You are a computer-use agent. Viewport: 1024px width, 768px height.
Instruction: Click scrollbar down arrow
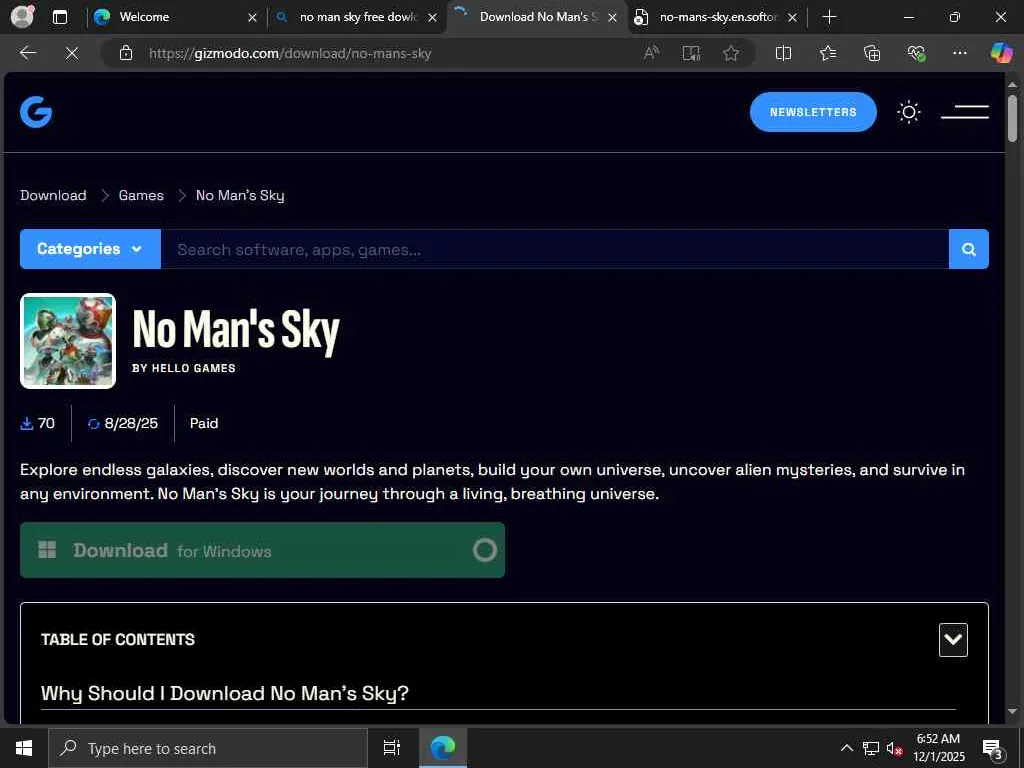pos(1012,711)
